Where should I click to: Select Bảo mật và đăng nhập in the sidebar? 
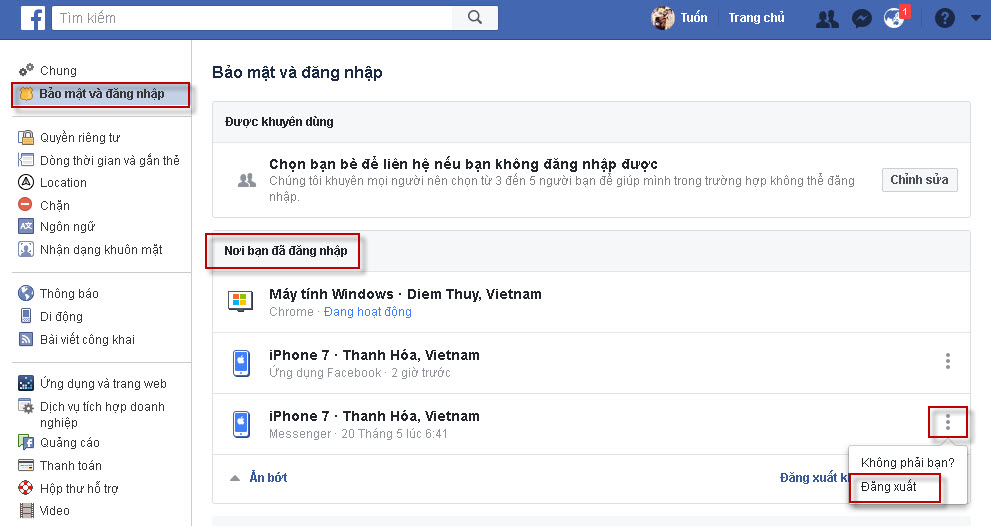(x=100, y=94)
